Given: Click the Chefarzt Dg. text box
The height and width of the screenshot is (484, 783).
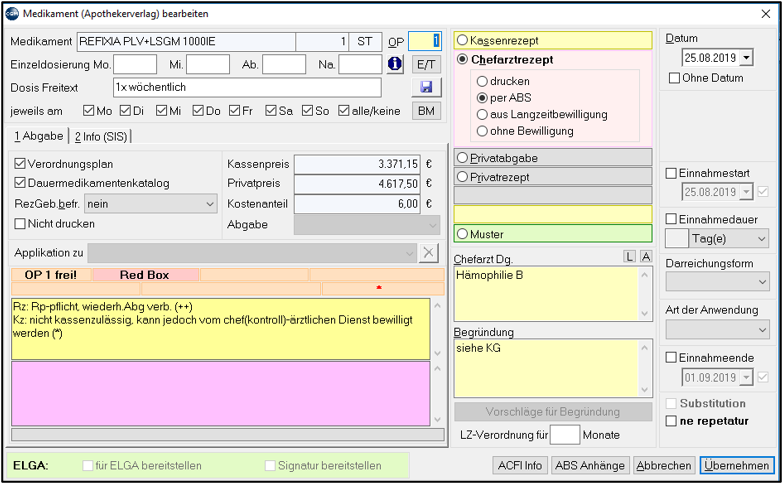Looking at the screenshot, I should pos(553,294).
